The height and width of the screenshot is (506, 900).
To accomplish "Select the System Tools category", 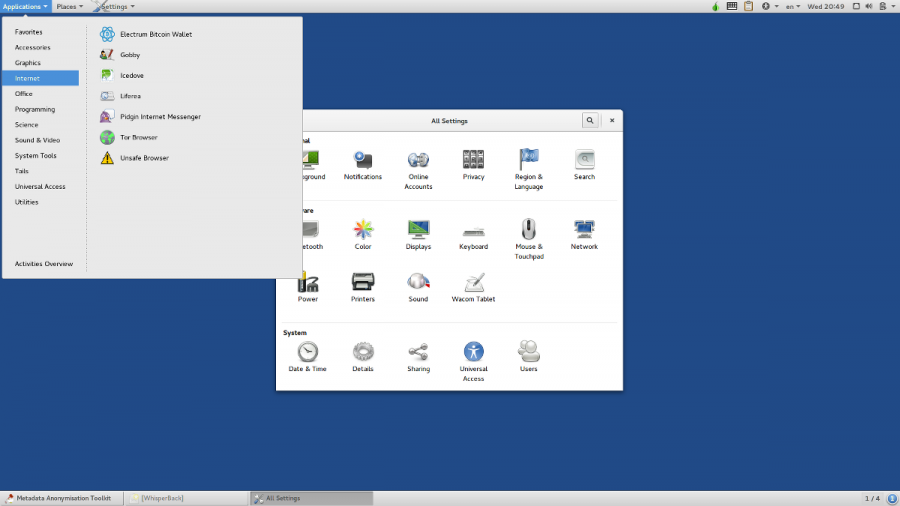I will pos(35,156).
